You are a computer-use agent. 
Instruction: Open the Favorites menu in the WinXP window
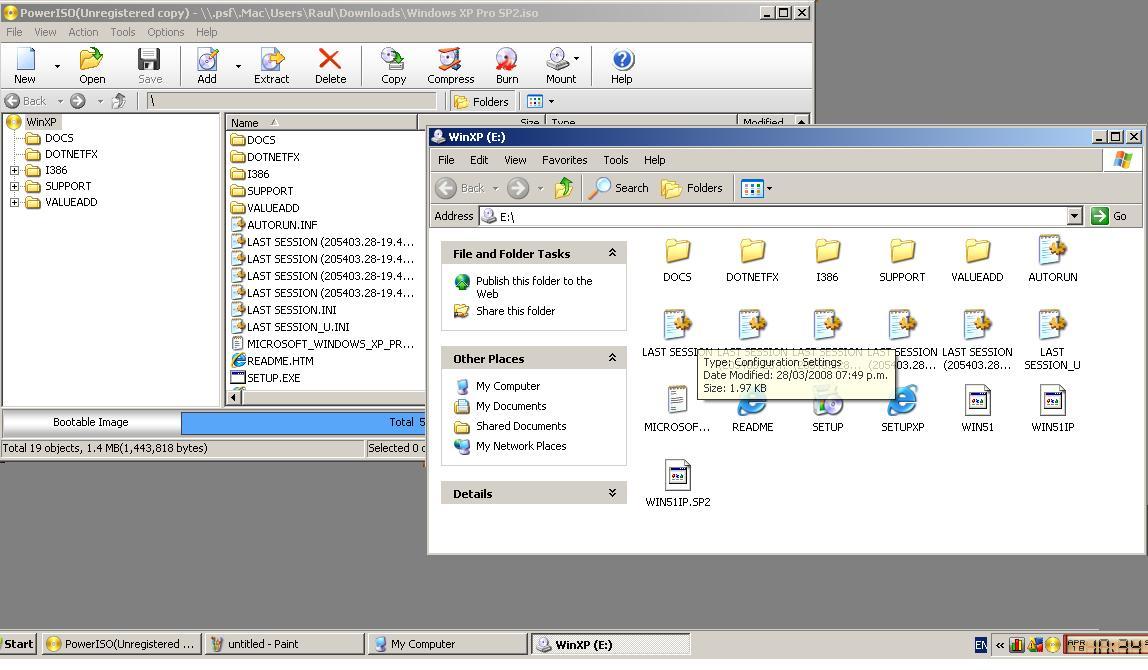(564, 159)
